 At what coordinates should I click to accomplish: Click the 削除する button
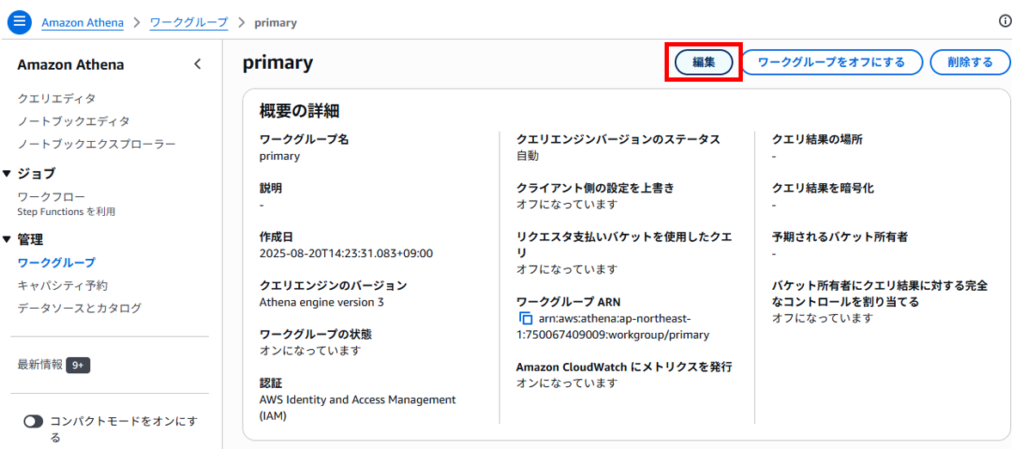(x=970, y=63)
